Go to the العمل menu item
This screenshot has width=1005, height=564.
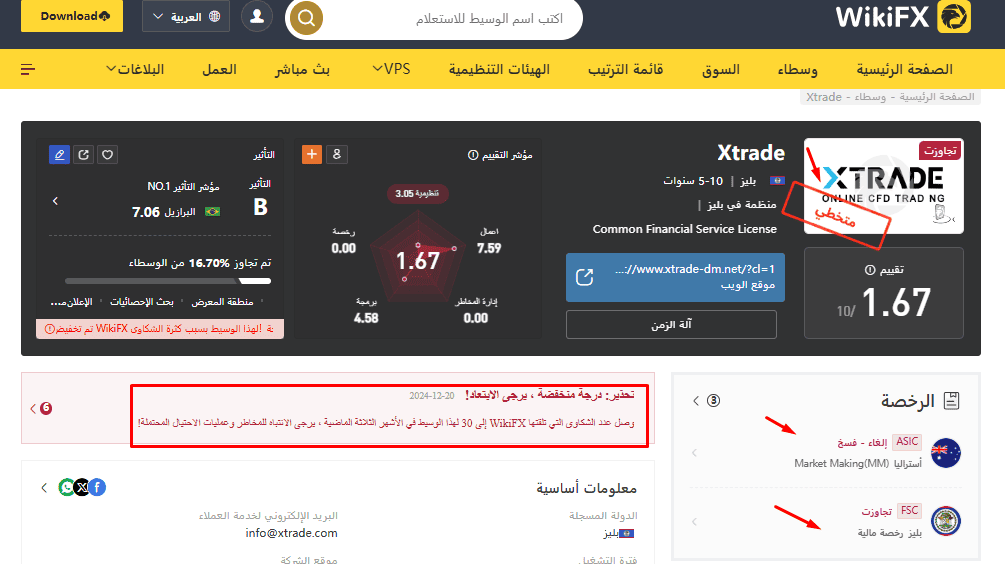(219, 69)
